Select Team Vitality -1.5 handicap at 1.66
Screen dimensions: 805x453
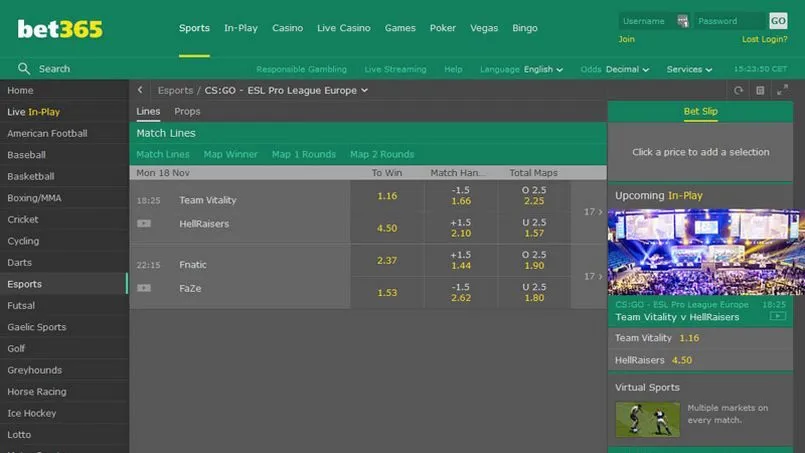click(461, 196)
